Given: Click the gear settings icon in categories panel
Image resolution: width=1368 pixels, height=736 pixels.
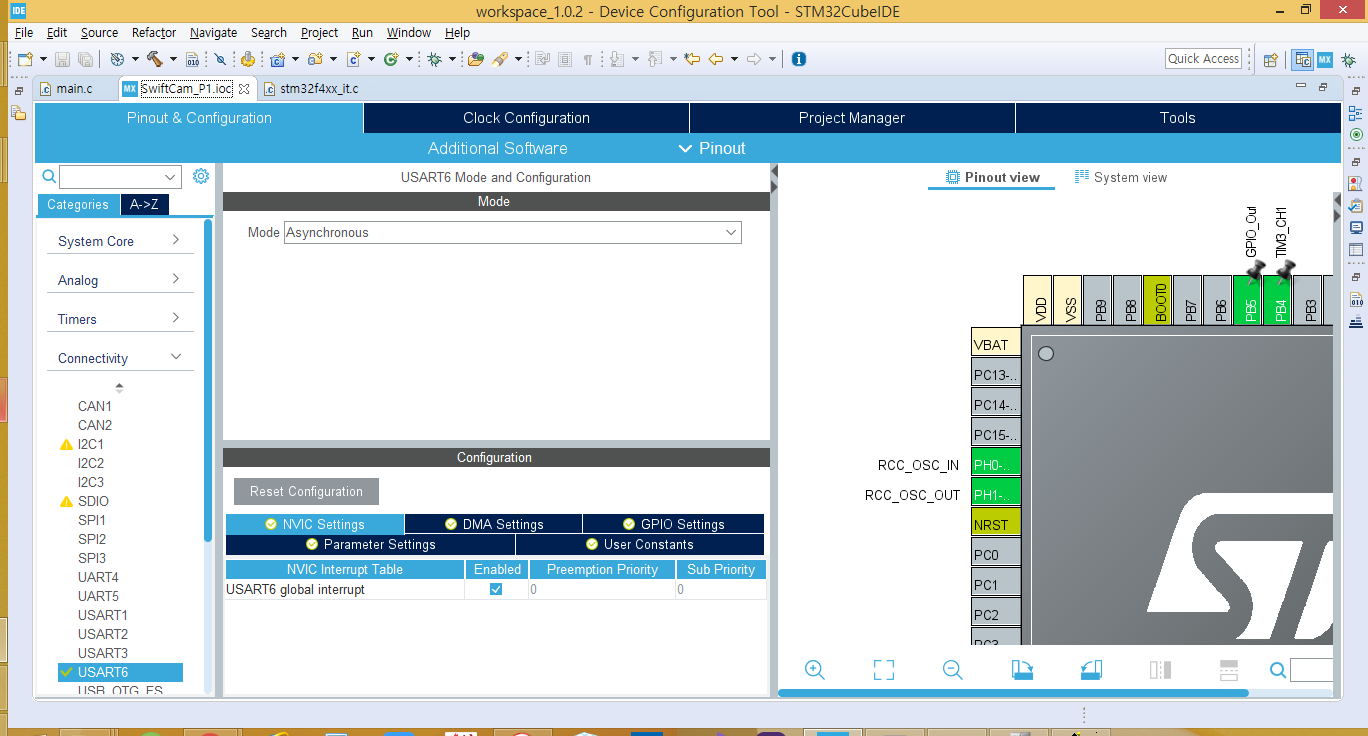Looking at the screenshot, I should click(x=201, y=176).
